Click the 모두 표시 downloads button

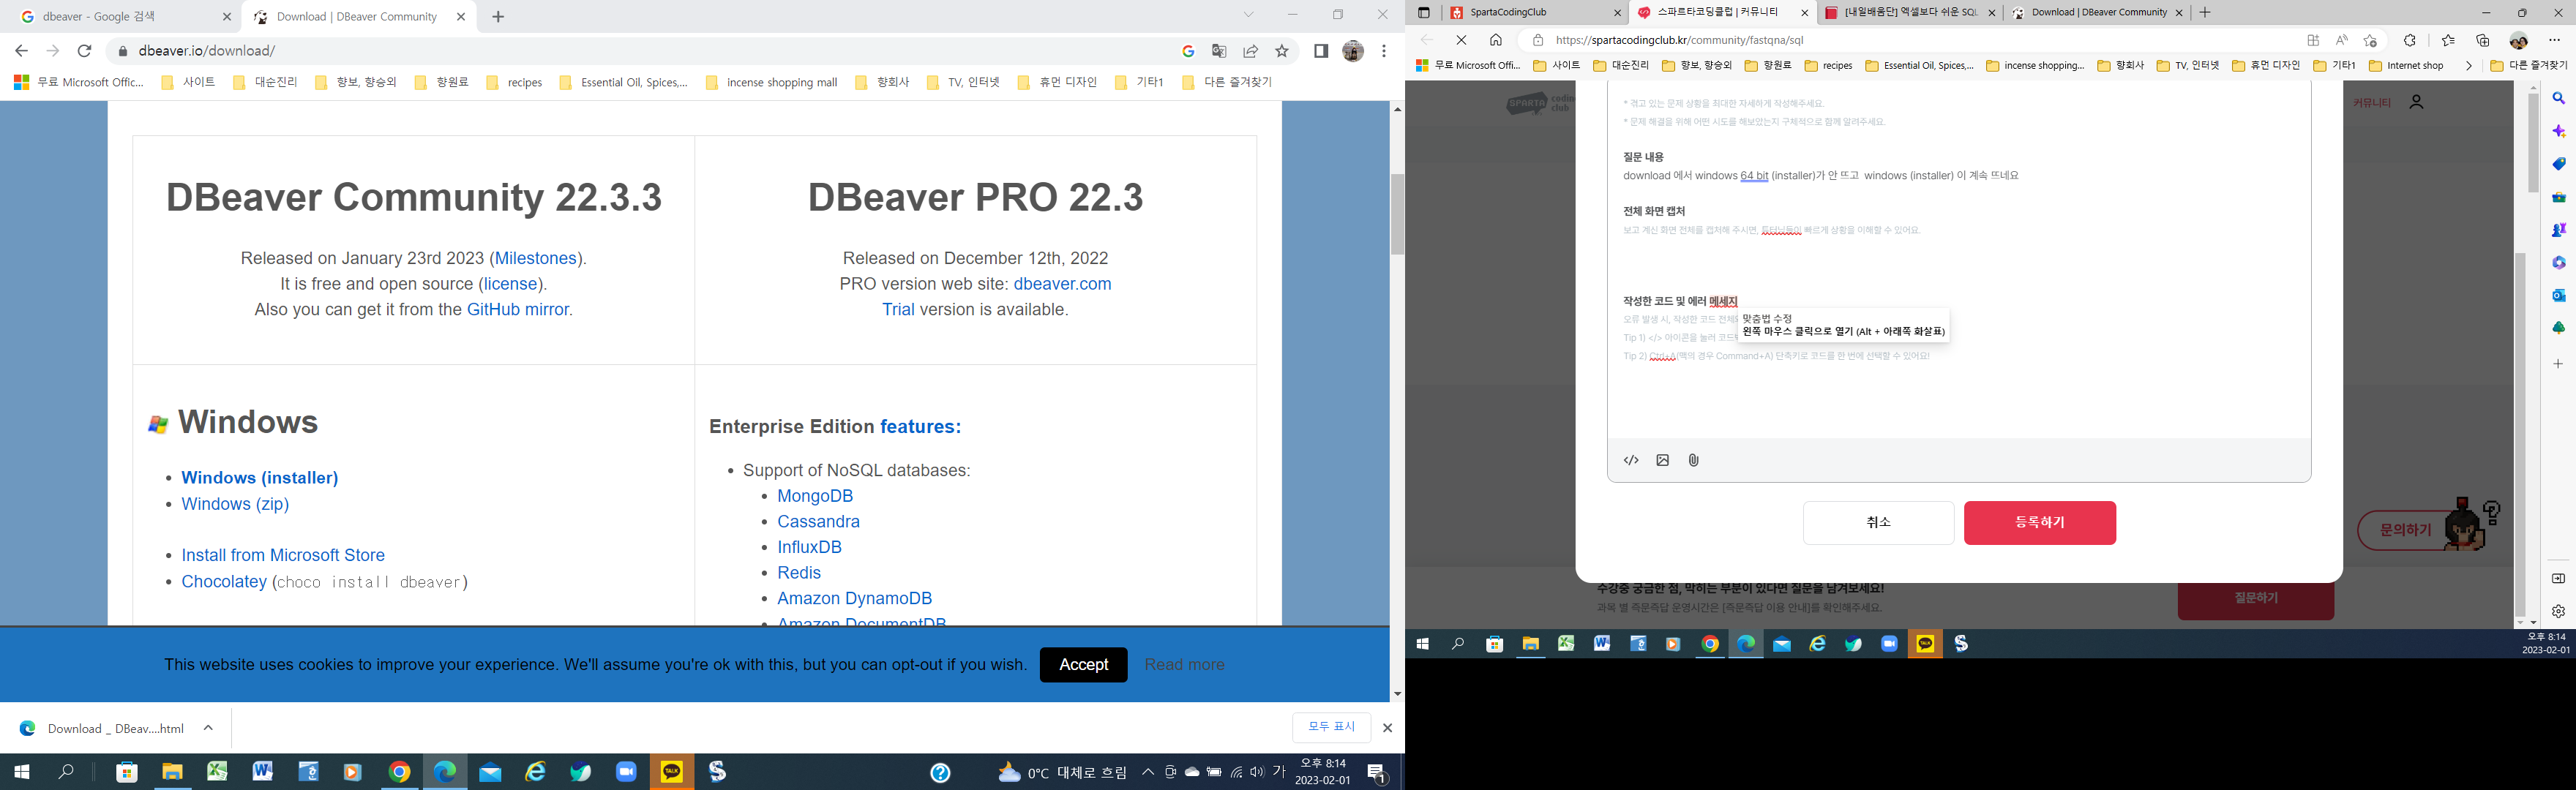click(1331, 727)
